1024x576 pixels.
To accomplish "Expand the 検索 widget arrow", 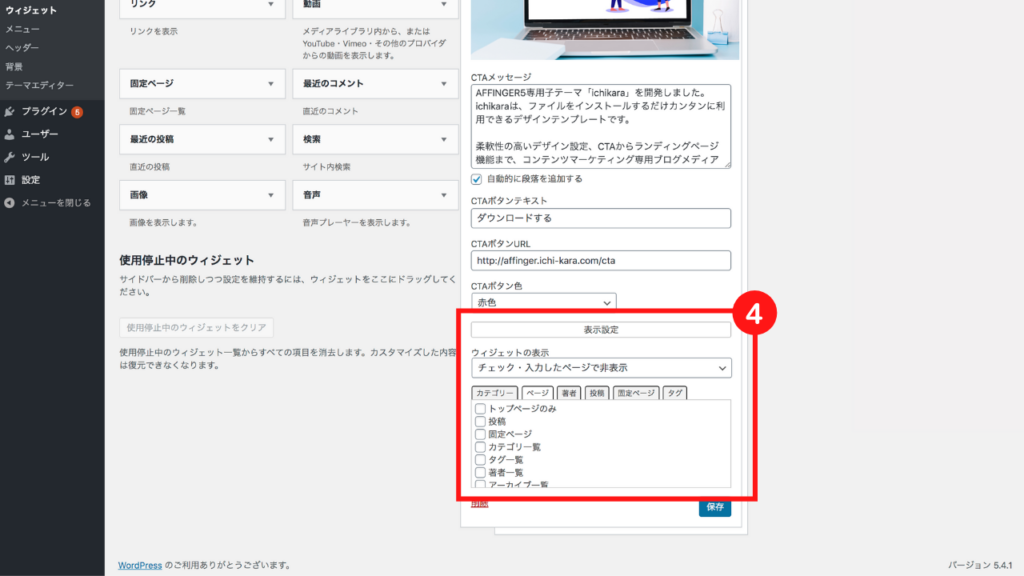I will click(443, 139).
